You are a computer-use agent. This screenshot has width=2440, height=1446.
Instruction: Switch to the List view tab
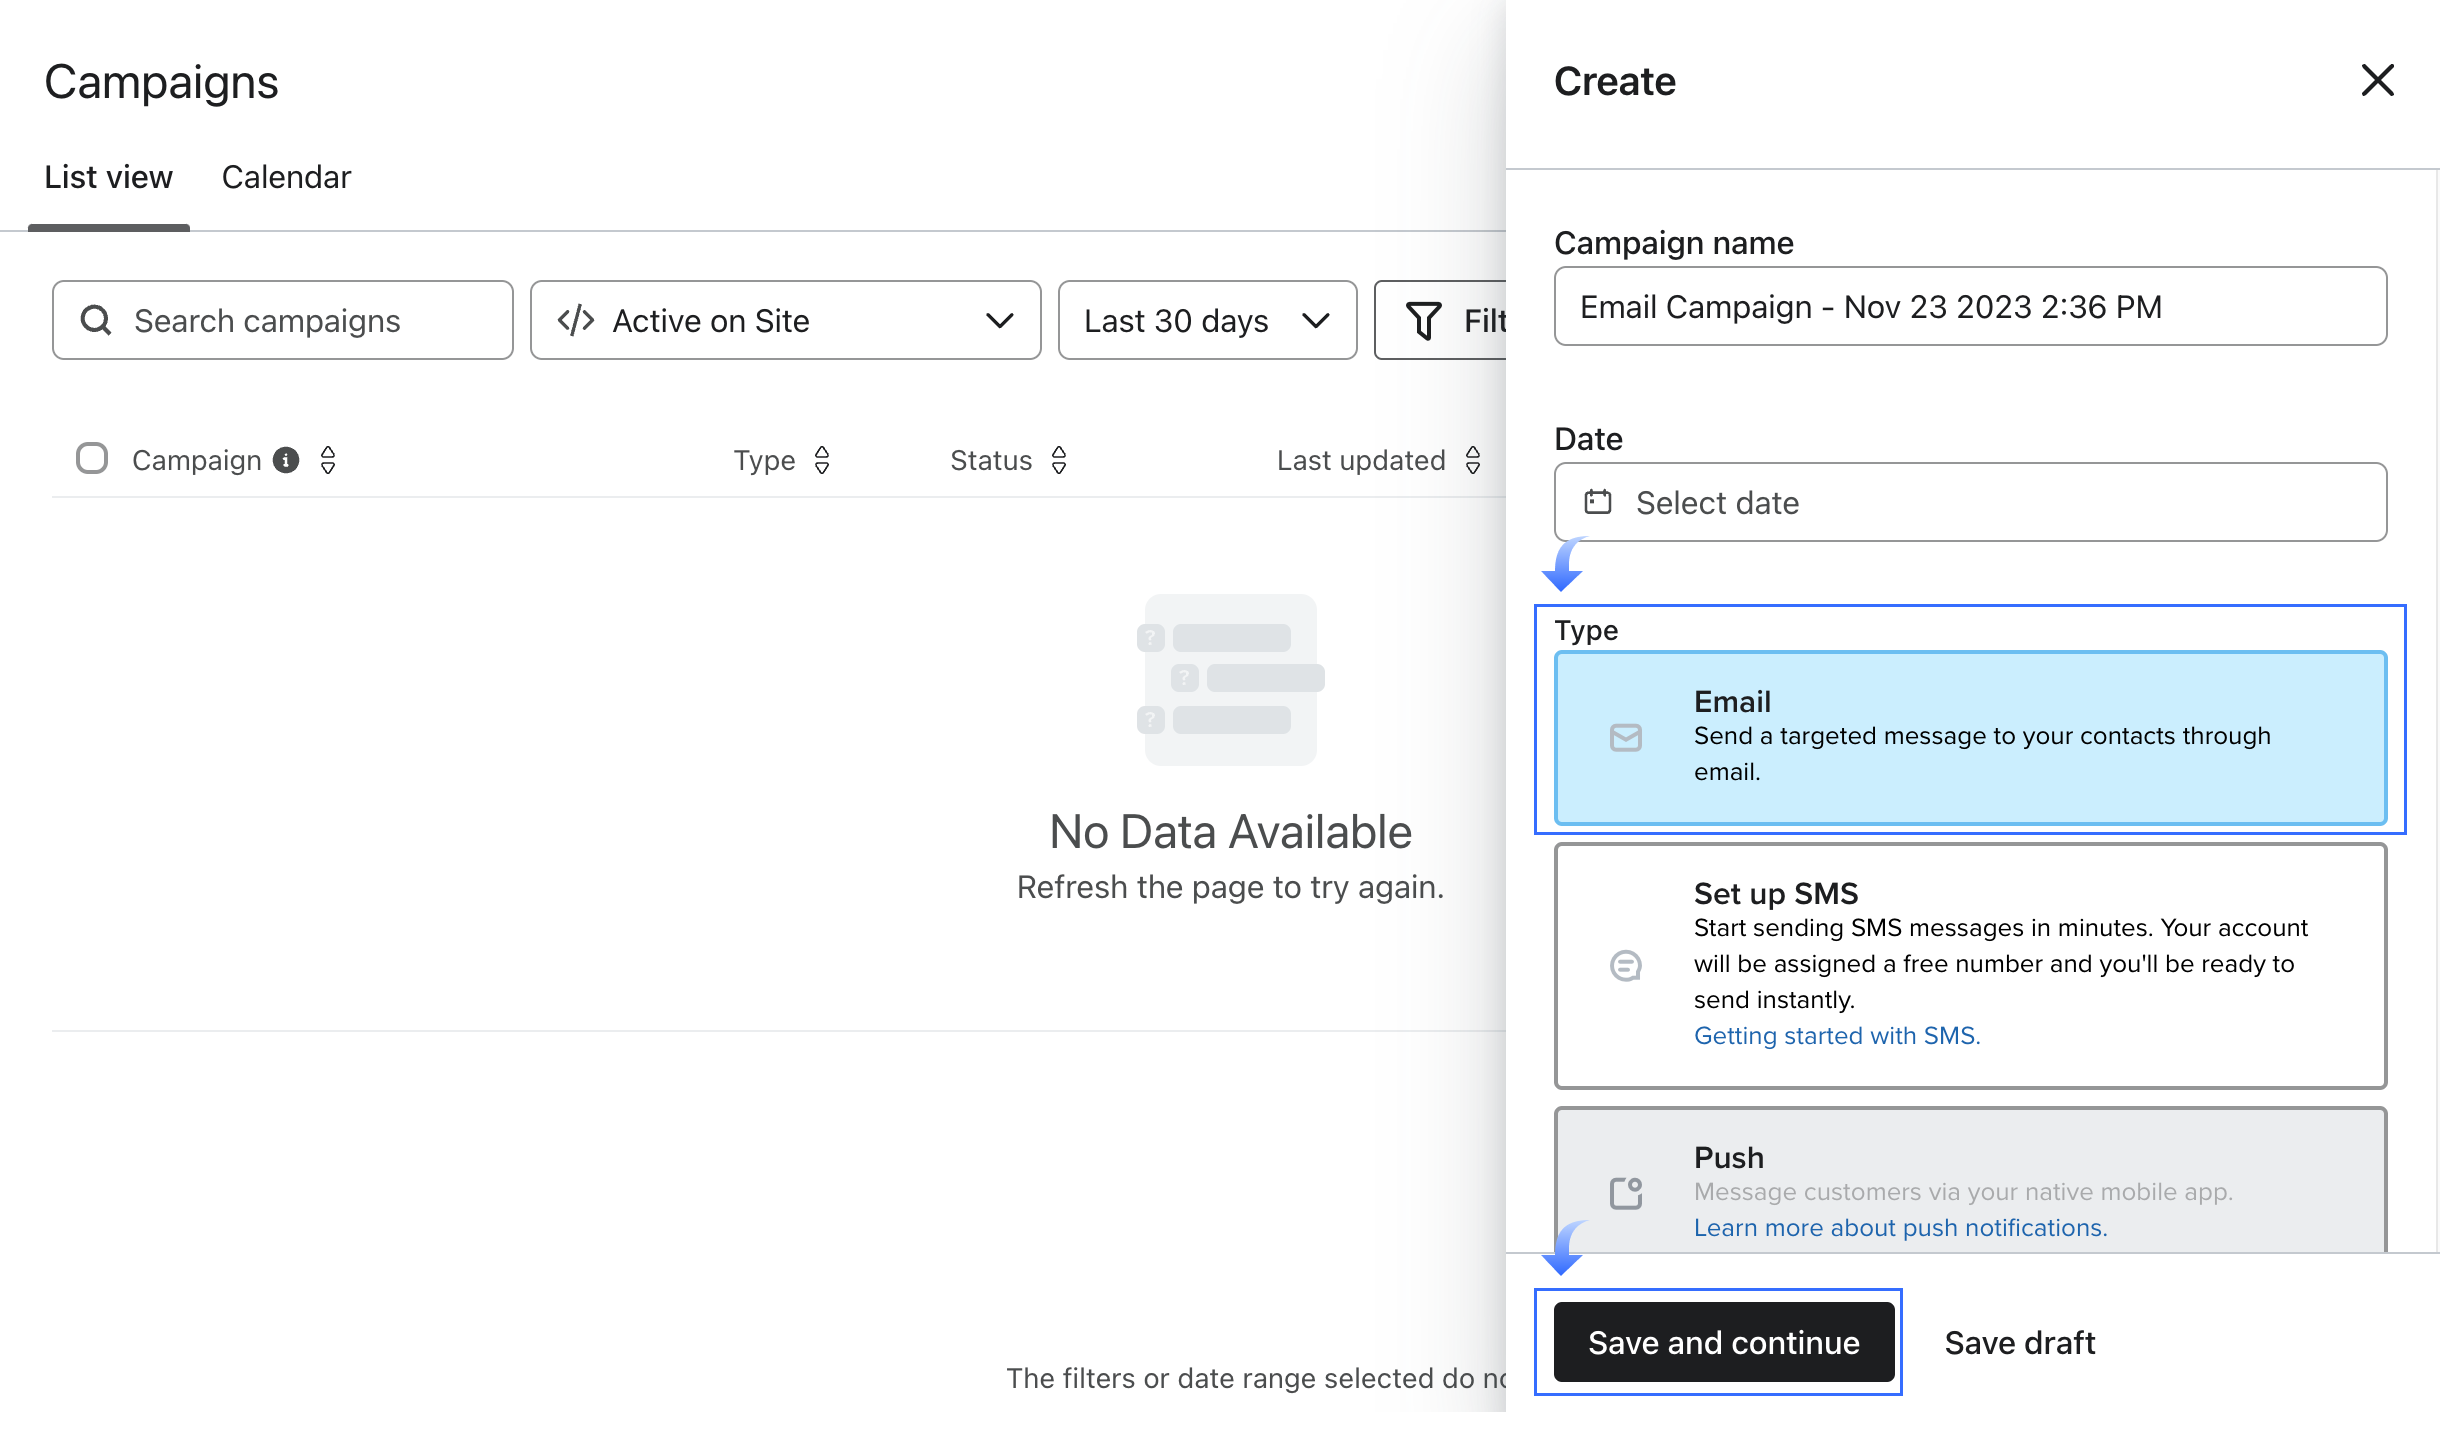click(x=108, y=177)
